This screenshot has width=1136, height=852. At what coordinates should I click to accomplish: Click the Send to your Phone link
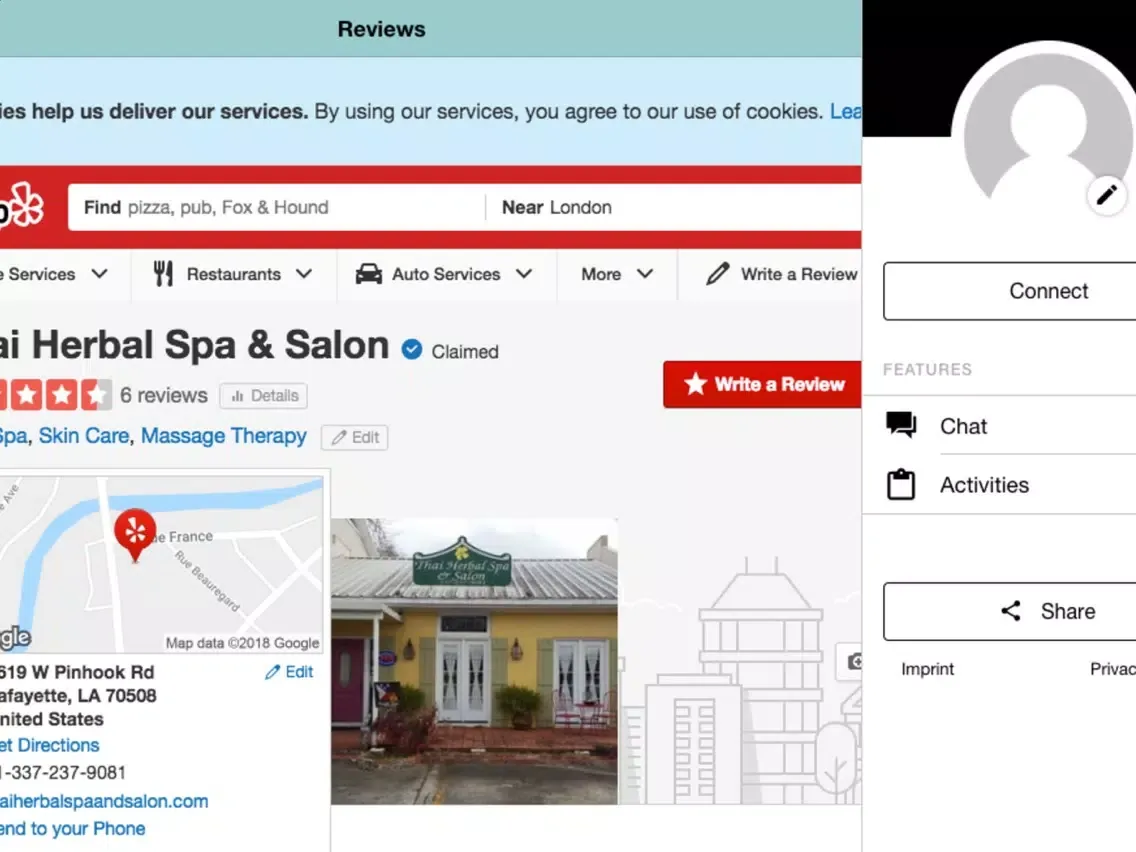[72, 828]
